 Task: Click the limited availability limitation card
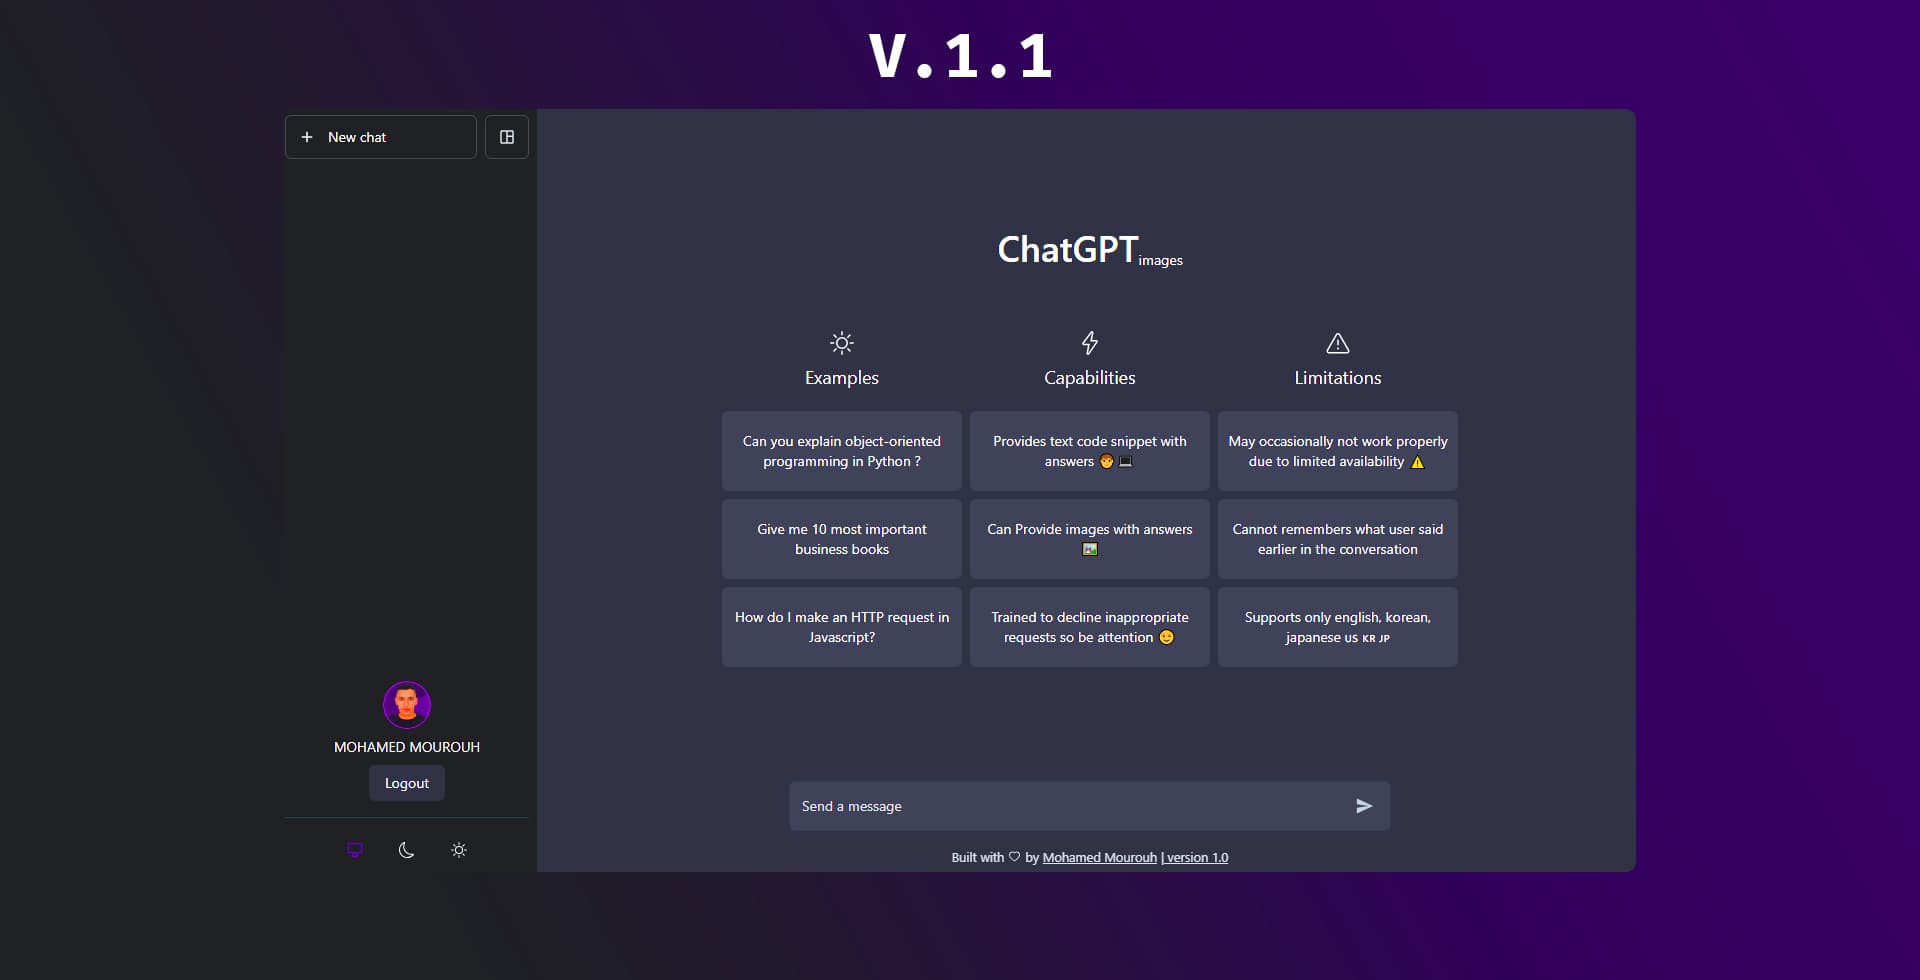[1338, 451]
